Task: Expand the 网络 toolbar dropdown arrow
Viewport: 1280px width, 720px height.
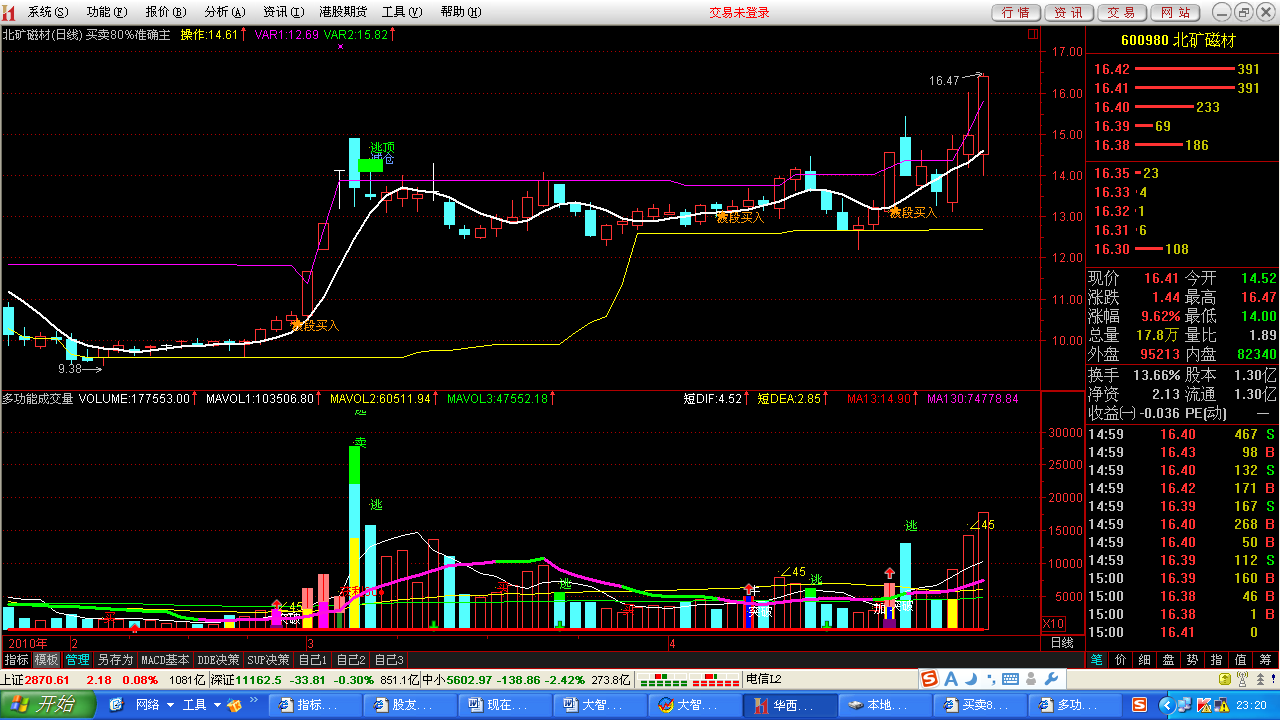Action: coord(169,704)
